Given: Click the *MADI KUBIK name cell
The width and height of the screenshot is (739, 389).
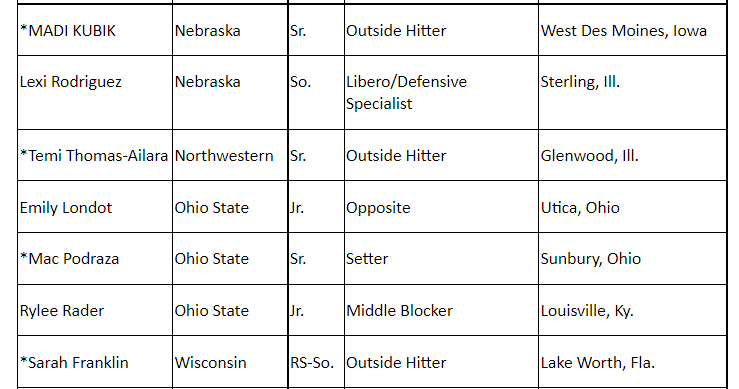Looking at the screenshot, I should click(x=95, y=30).
